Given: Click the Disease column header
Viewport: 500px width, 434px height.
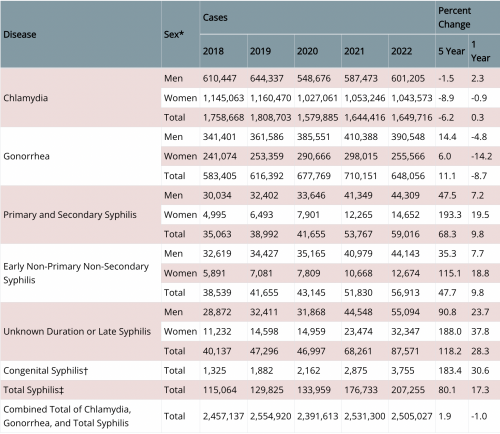Looking at the screenshot, I should click(20, 34).
